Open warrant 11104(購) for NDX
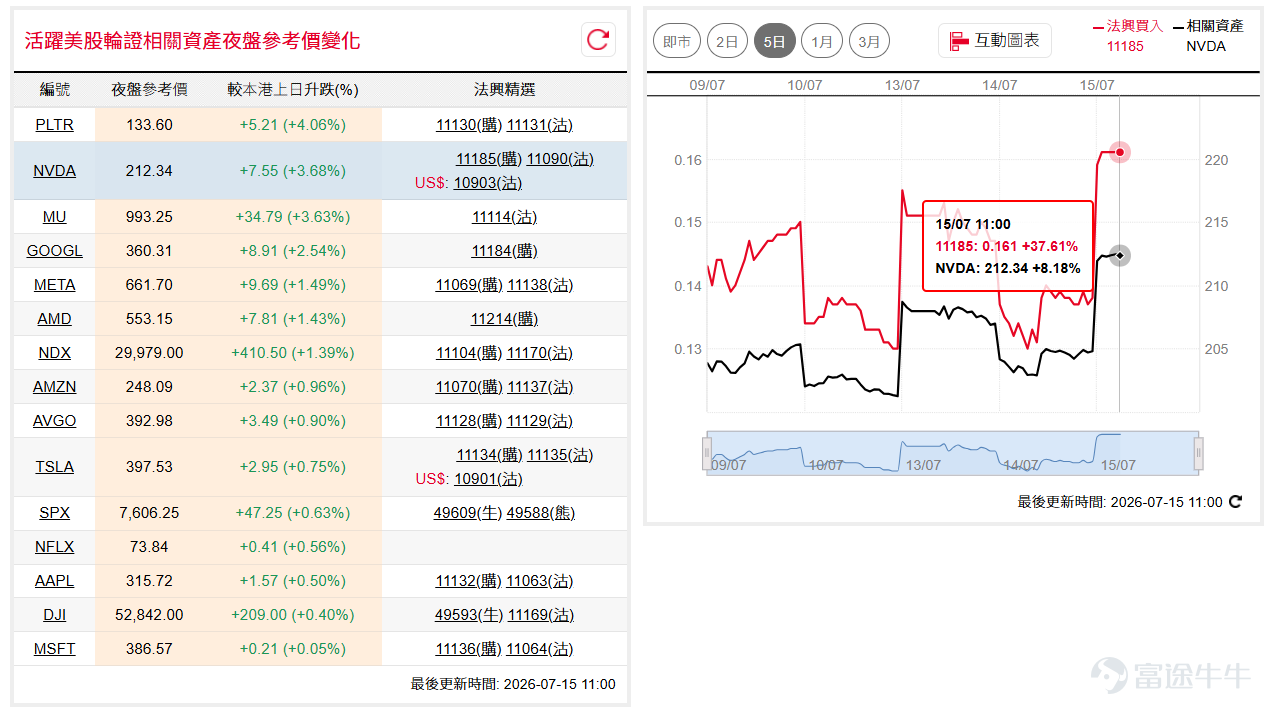 (469, 353)
